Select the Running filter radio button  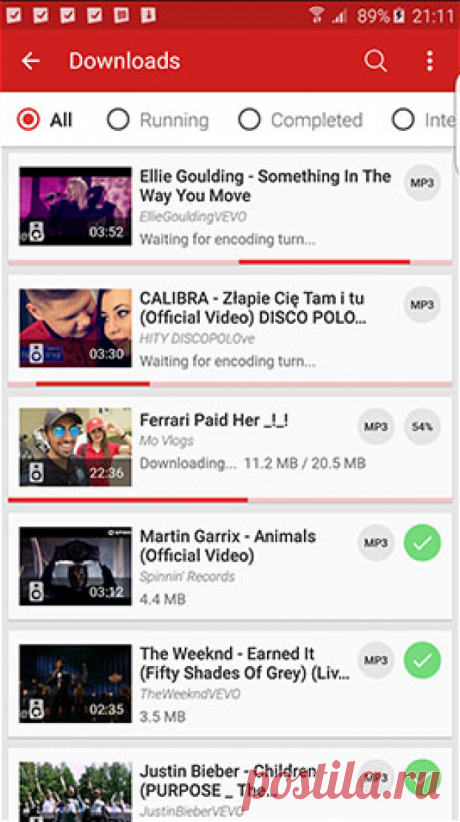tap(118, 120)
